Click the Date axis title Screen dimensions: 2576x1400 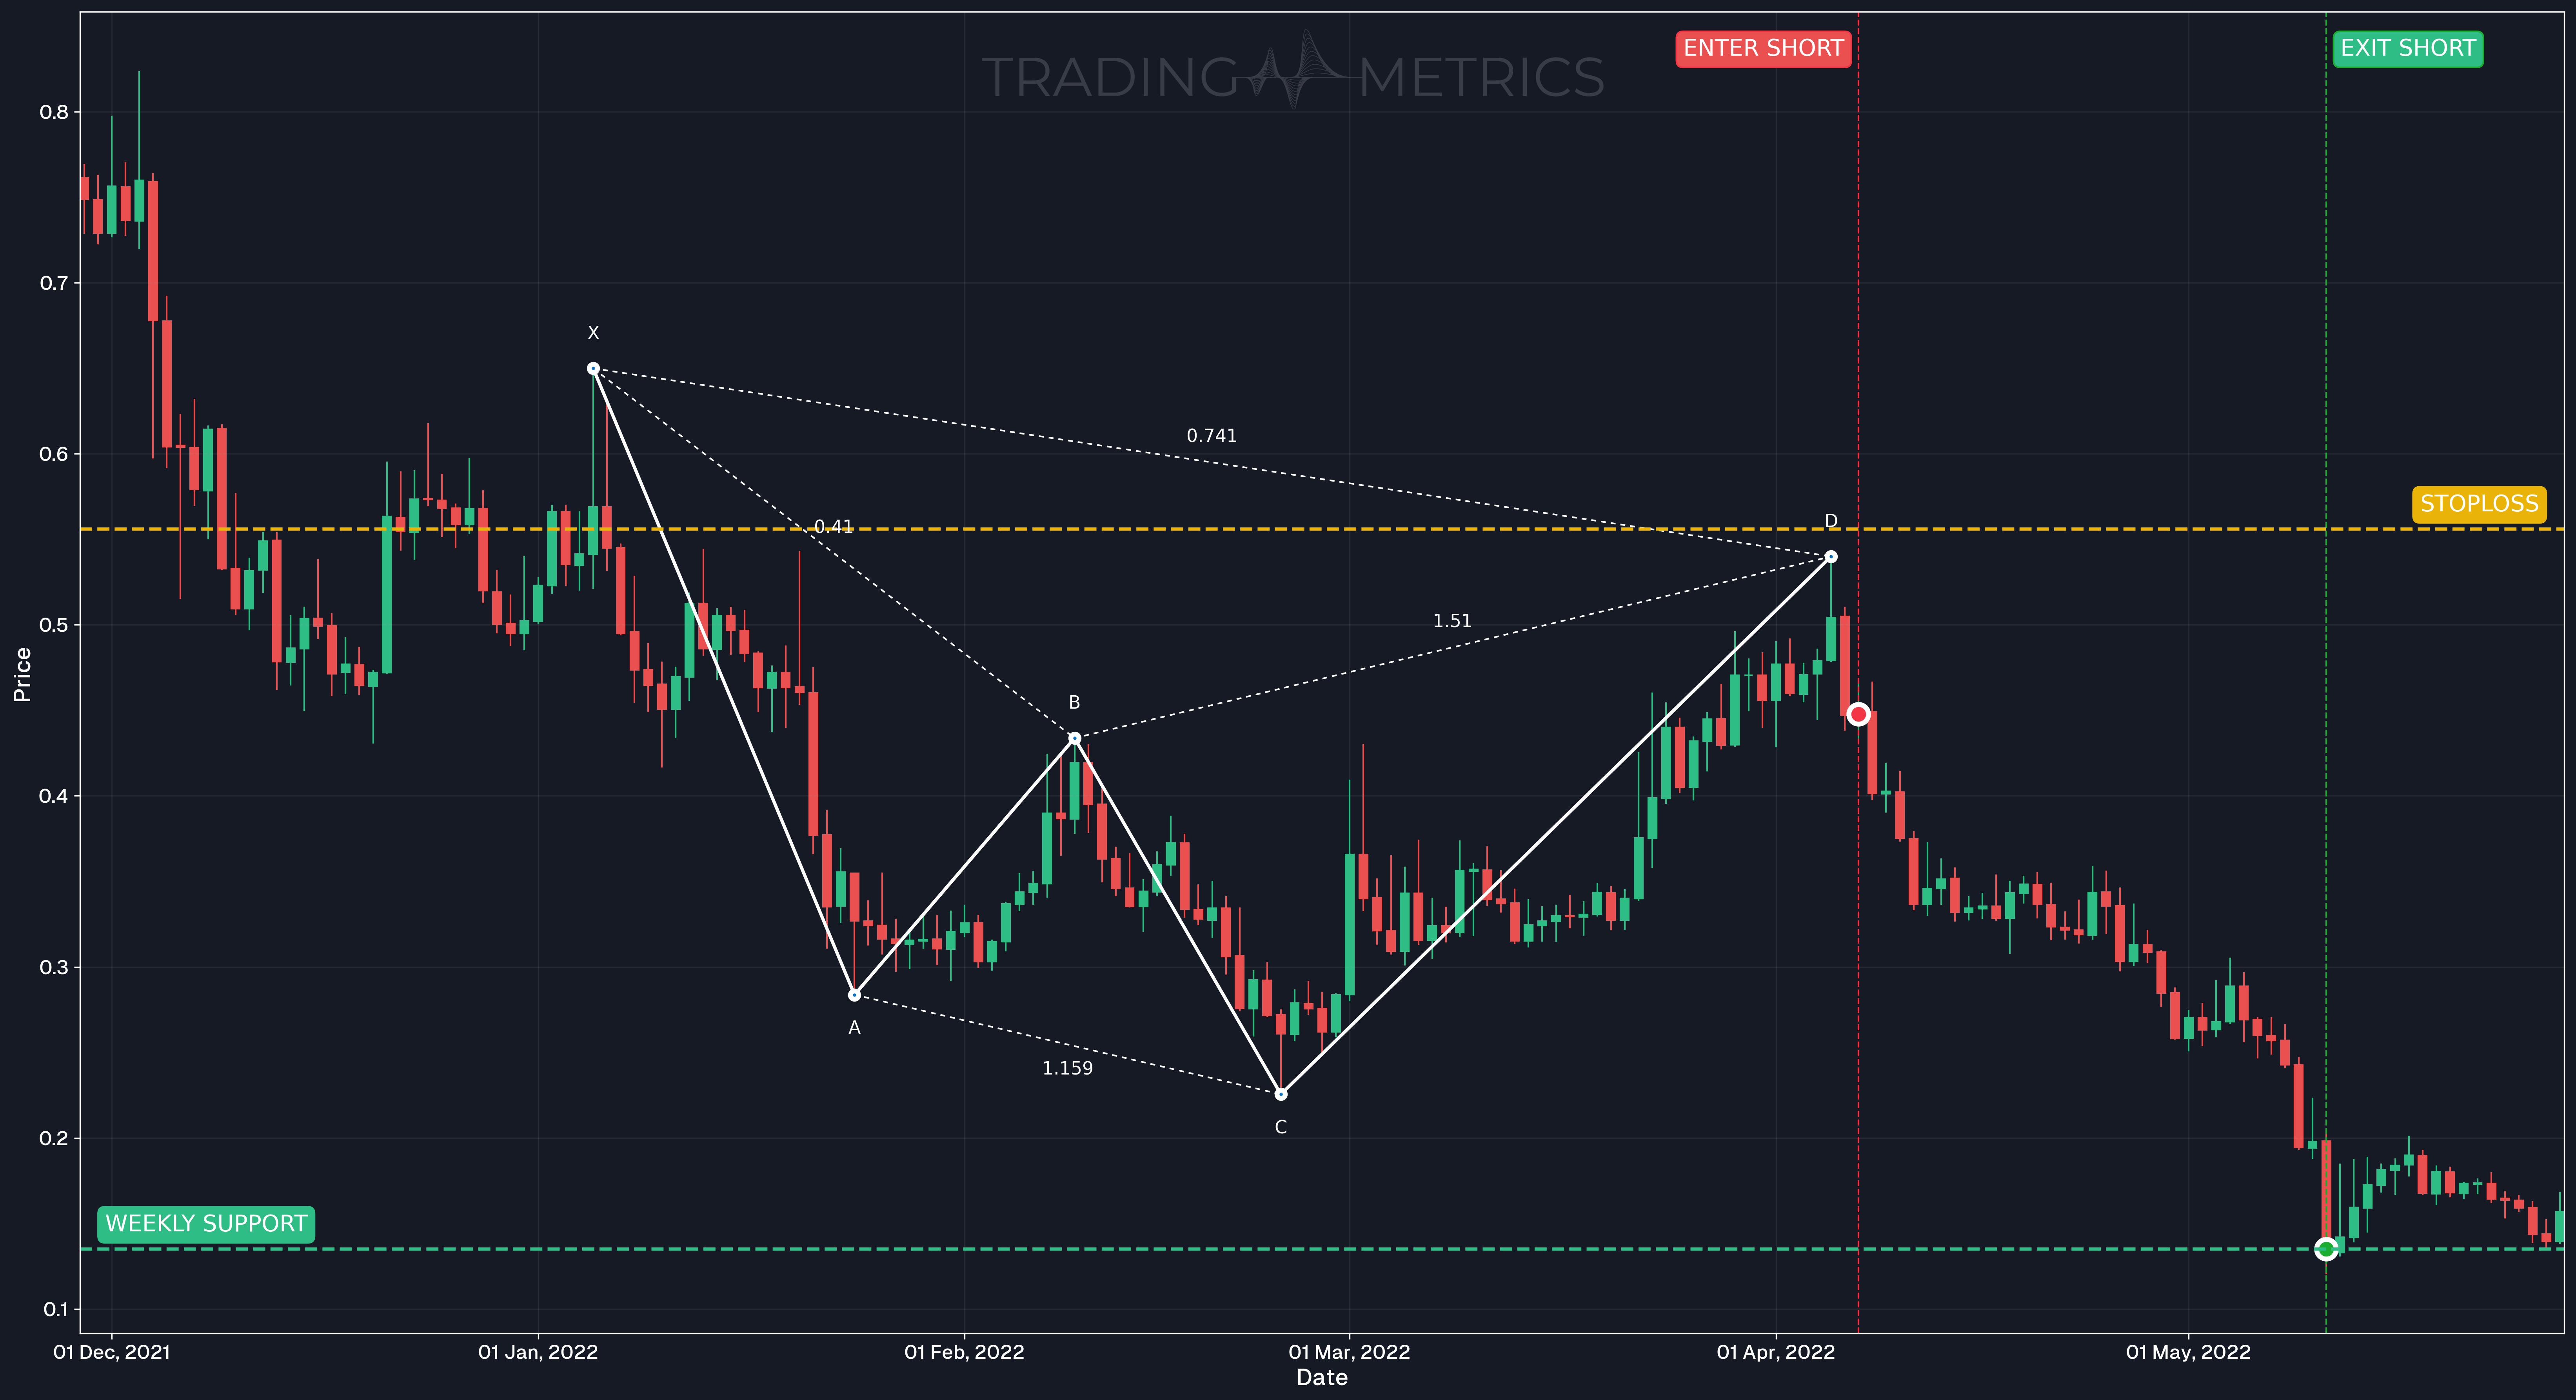tap(1322, 1378)
